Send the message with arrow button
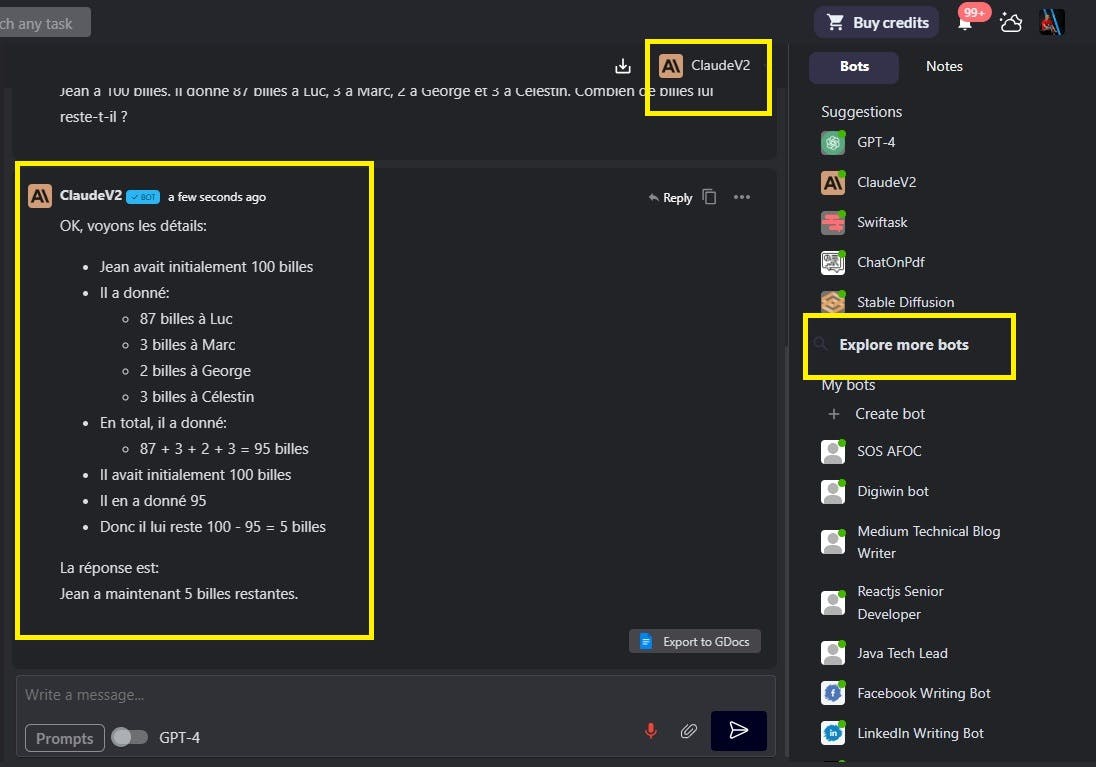Viewport: 1096px width, 767px height. [x=738, y=731]
